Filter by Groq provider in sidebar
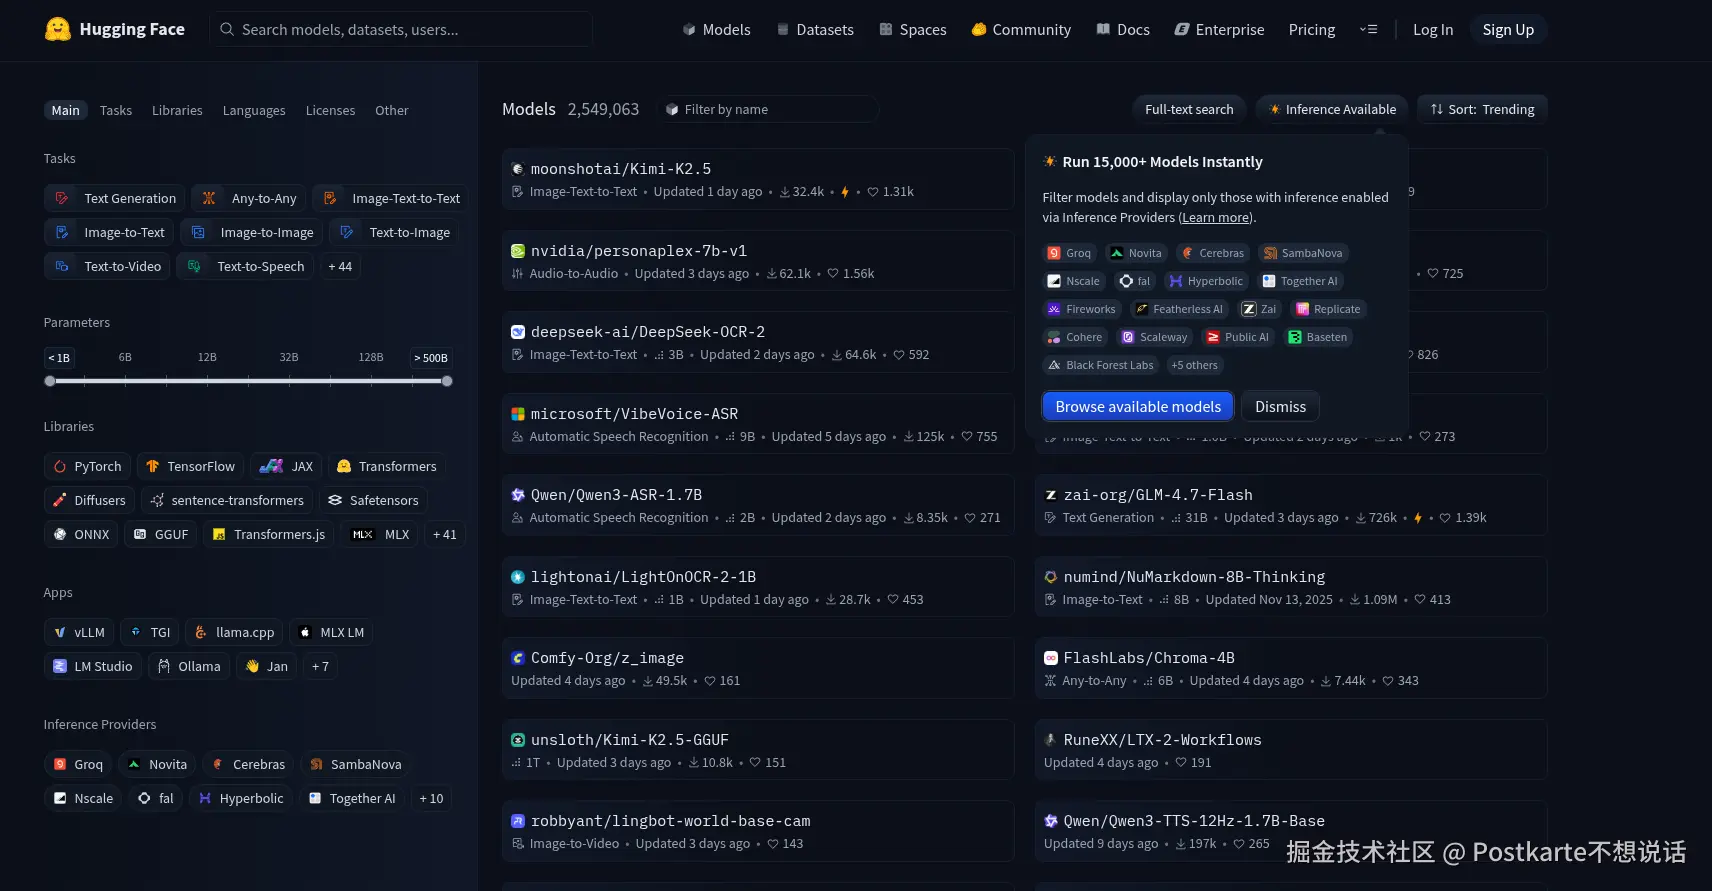The image size is (1712, 891). coord(78,764)
